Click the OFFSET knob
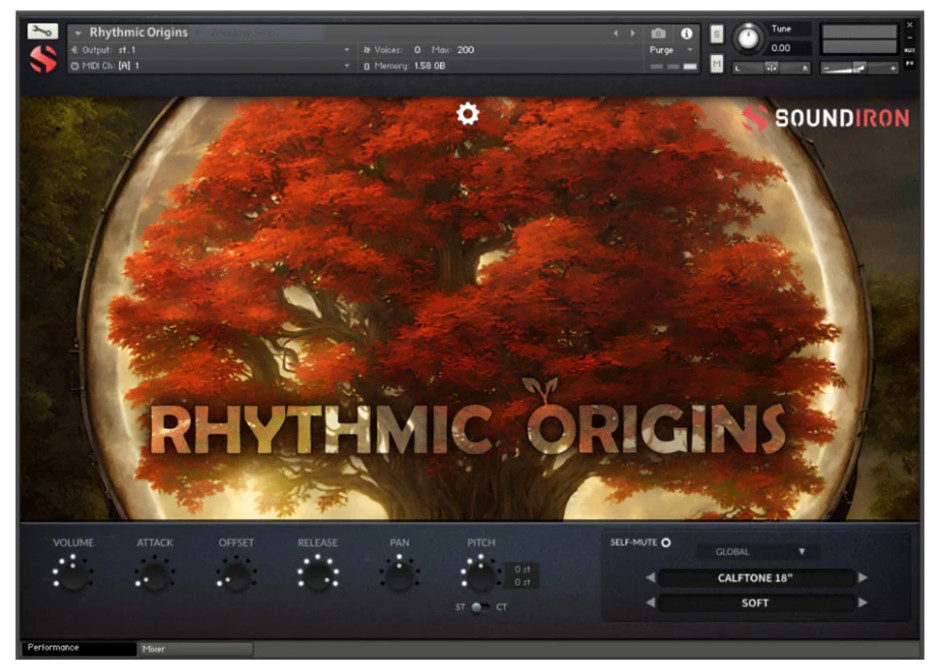 pyautogui.click(x=236, y=574)
